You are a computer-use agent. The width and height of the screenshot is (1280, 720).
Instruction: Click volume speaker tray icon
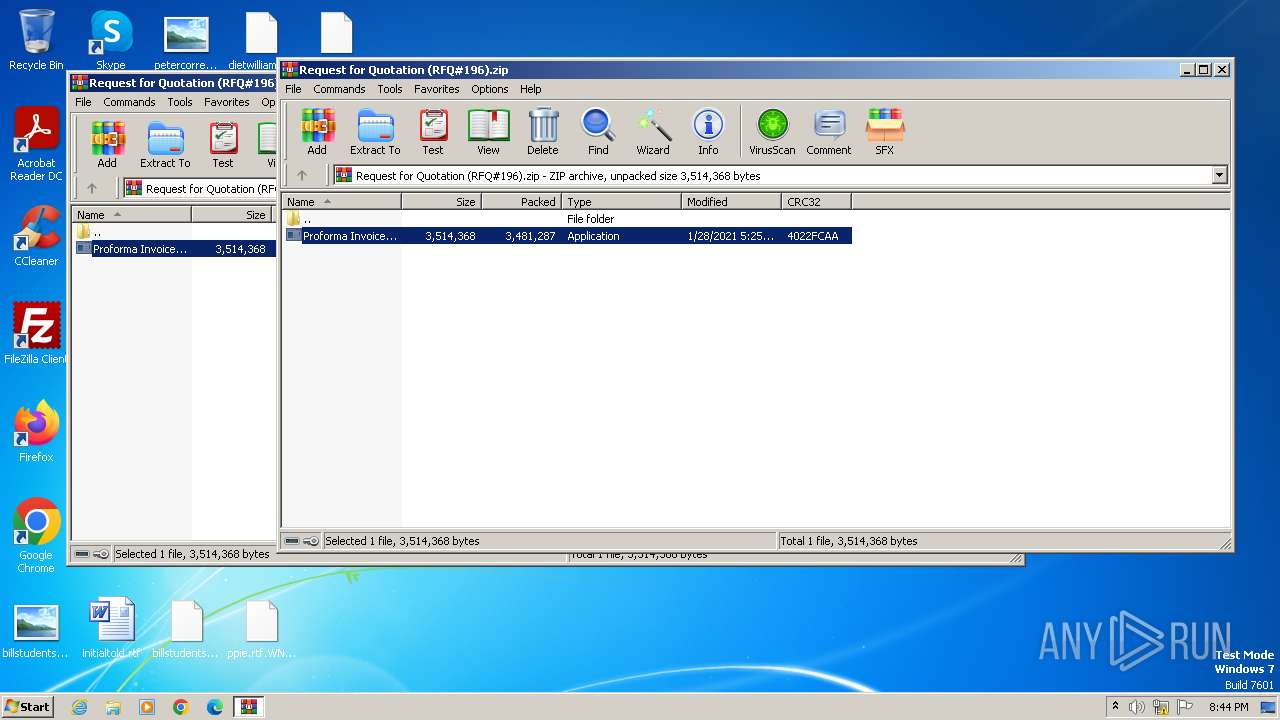(1137, 707)
